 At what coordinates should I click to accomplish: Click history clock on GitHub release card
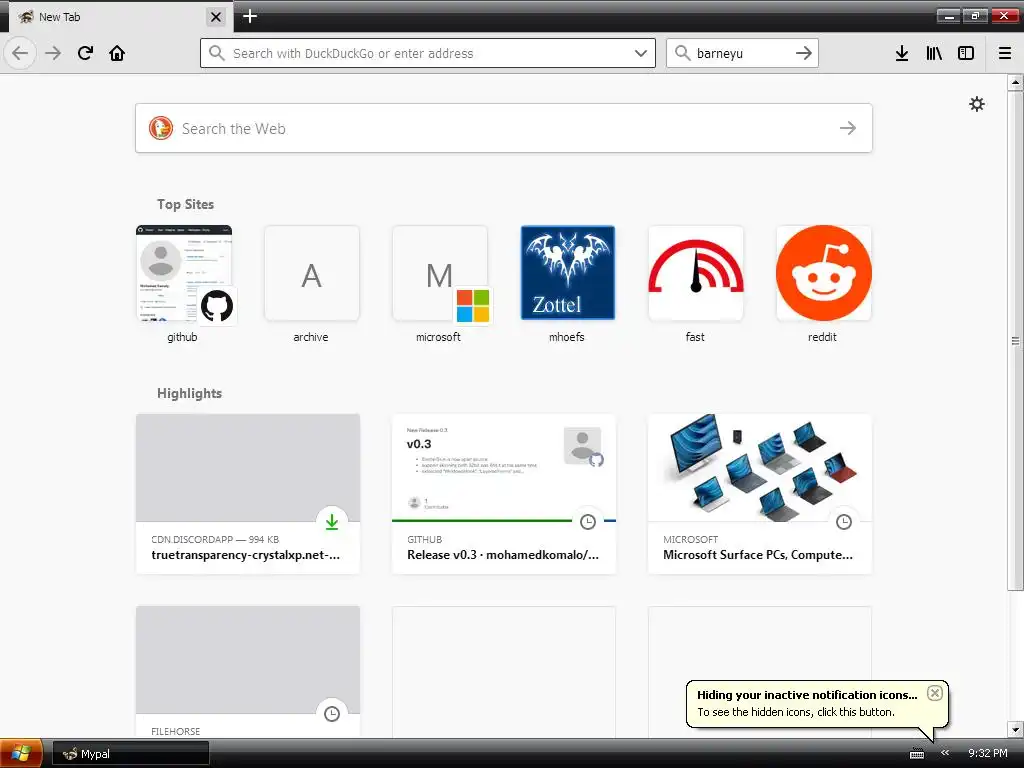pyautogui.click(x=588, y=522)
